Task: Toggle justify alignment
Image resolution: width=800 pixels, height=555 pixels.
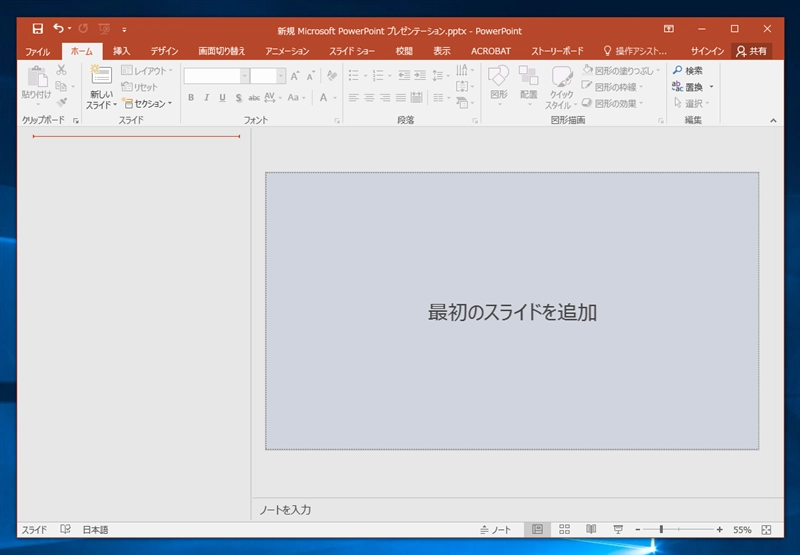Action: 401,97
